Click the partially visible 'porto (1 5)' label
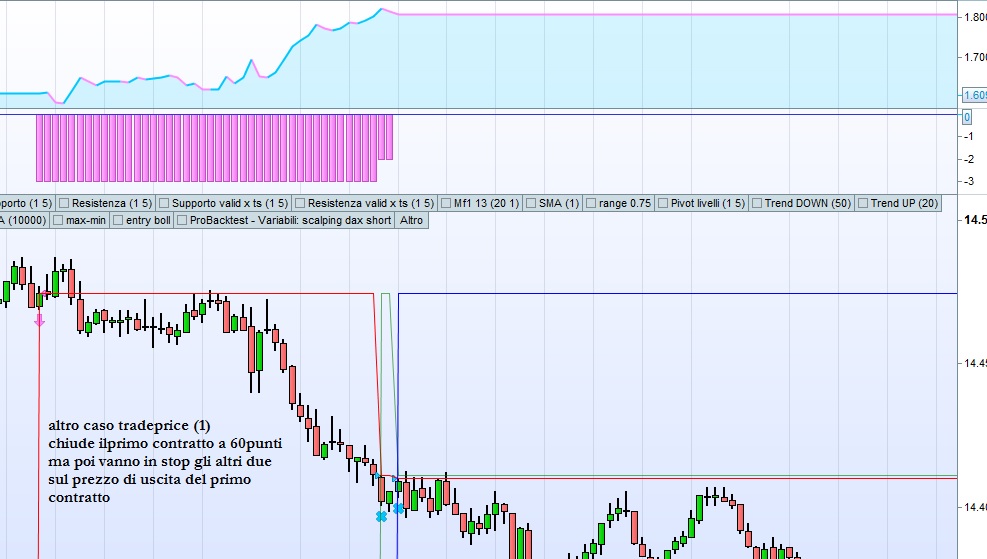The image size is (987, 559). 26,203
